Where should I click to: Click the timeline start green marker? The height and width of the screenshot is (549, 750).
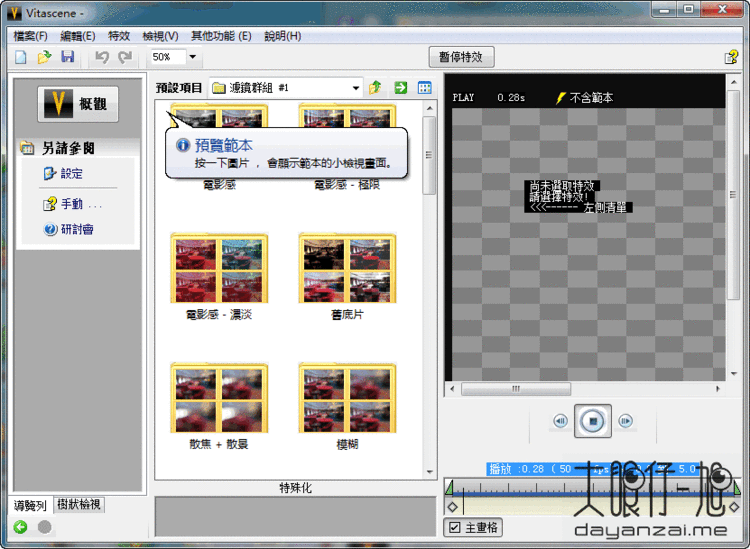pyautogui.click(x=449, y=487)
